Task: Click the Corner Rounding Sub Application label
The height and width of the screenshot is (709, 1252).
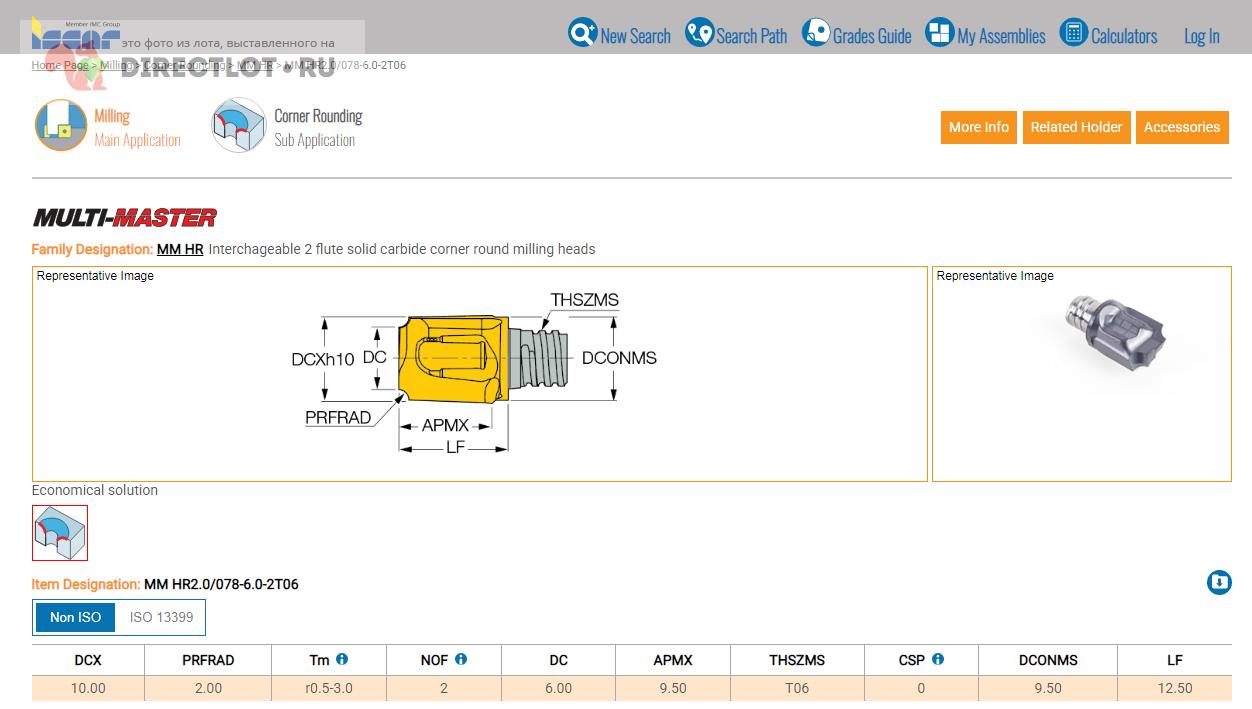Action: [x=318, y=128]
